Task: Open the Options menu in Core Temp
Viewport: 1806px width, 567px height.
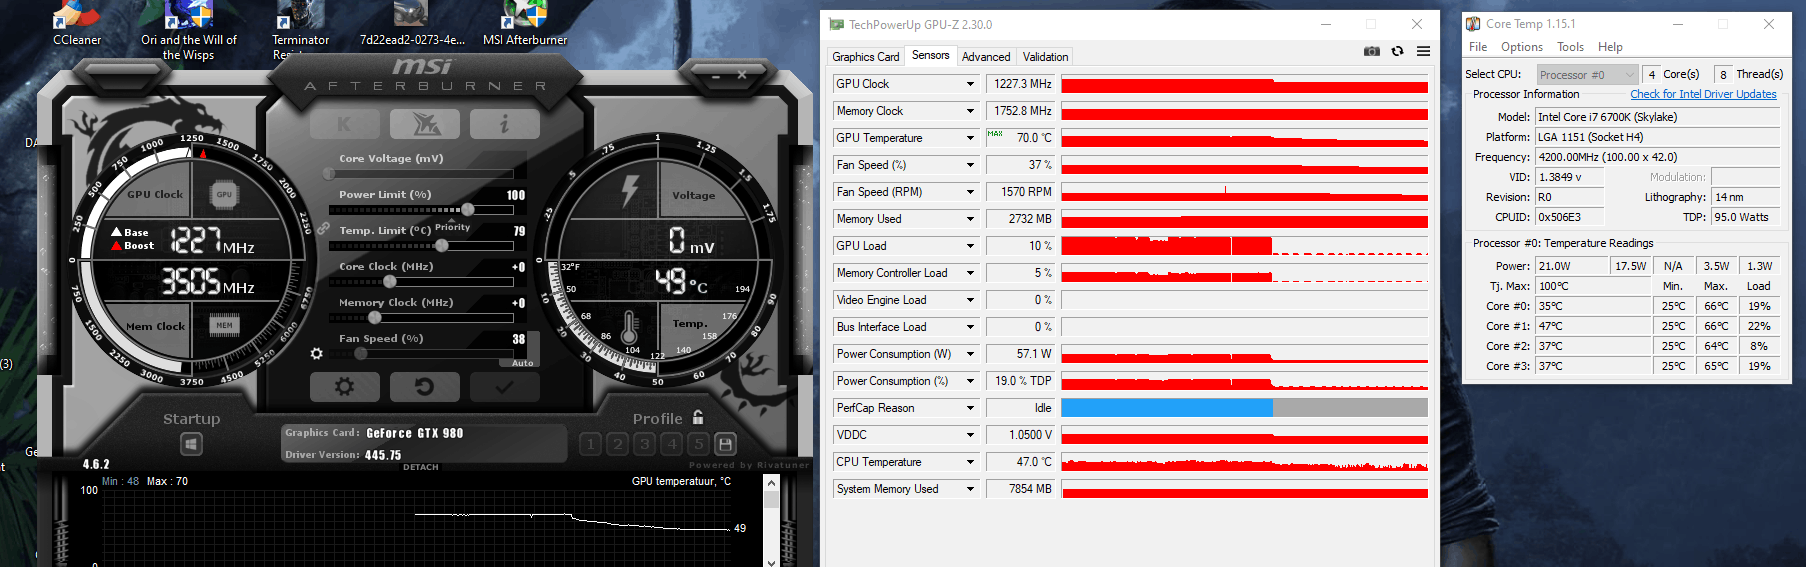Action: point(1522,47)
